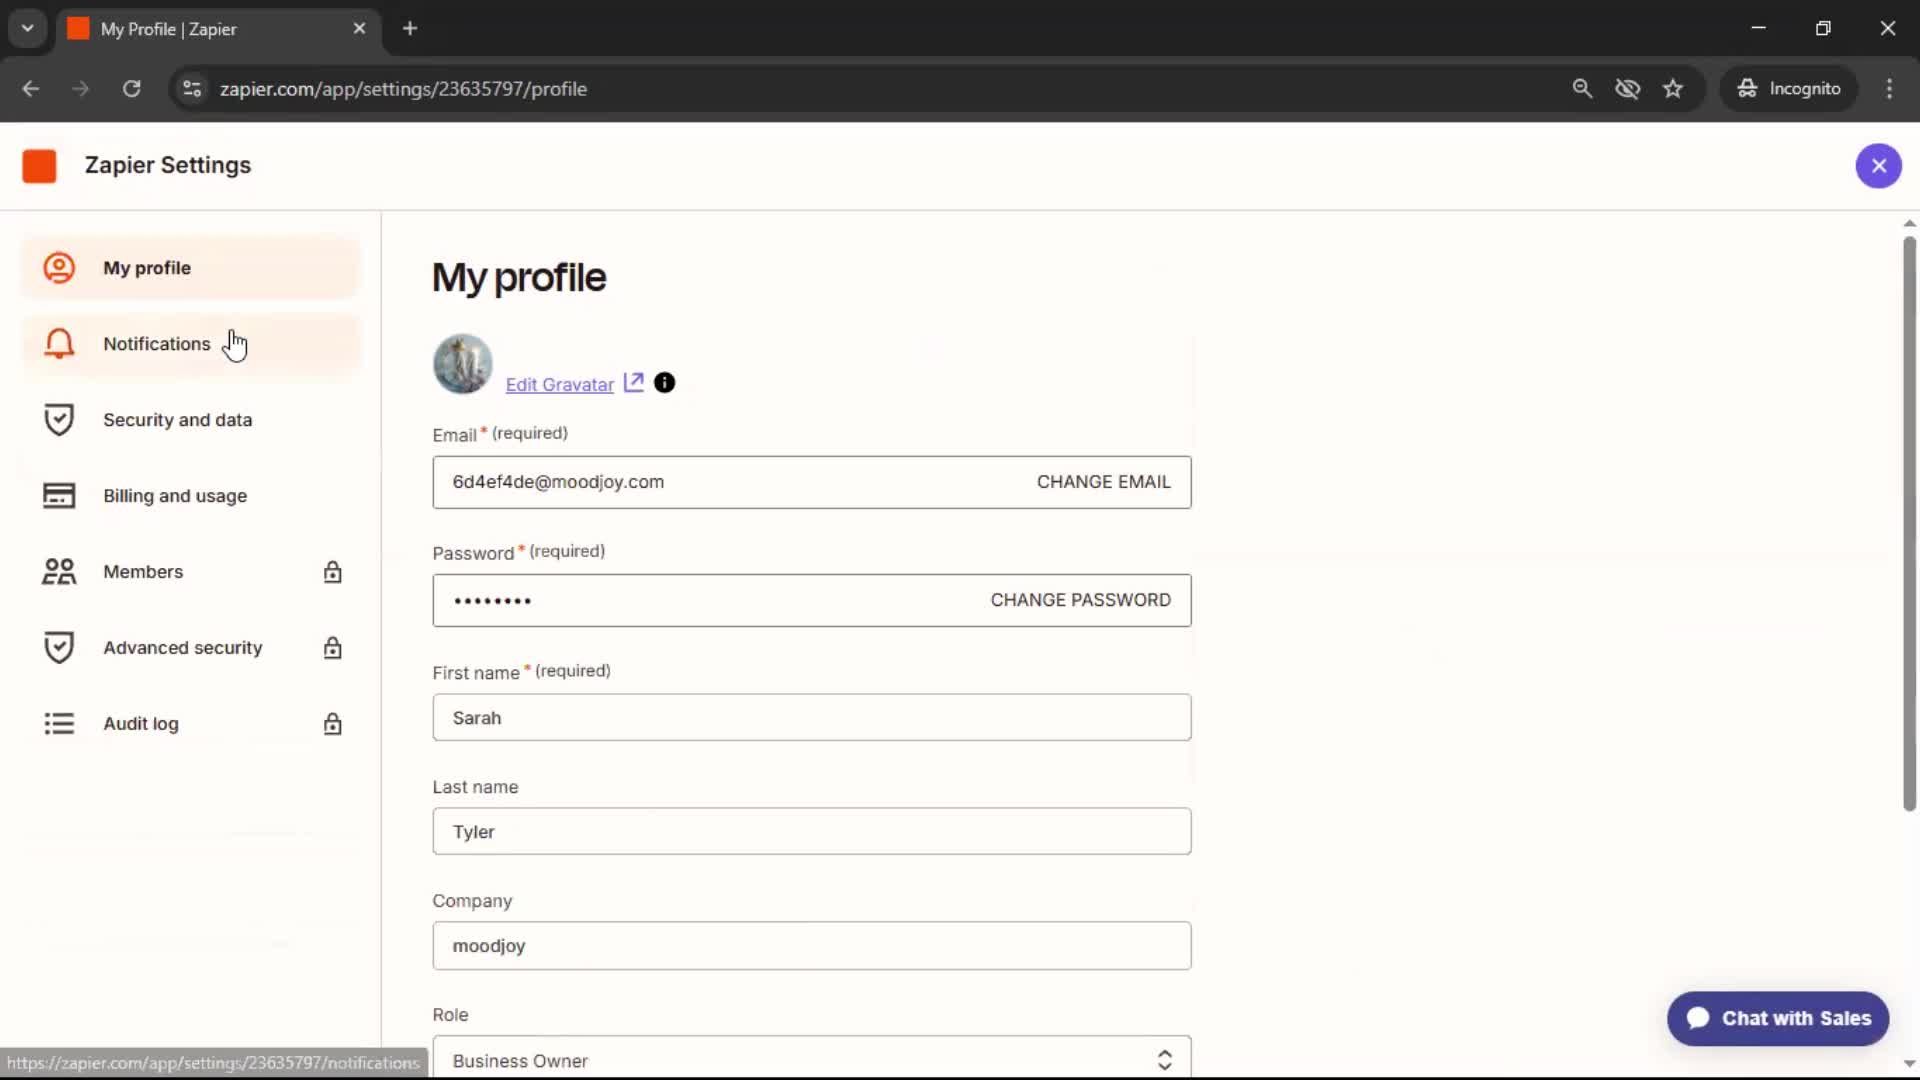Viewport: 1920px width, 1080px height.
Task: Click the CHANGE EMAIL button
Action: [1103, 482]
